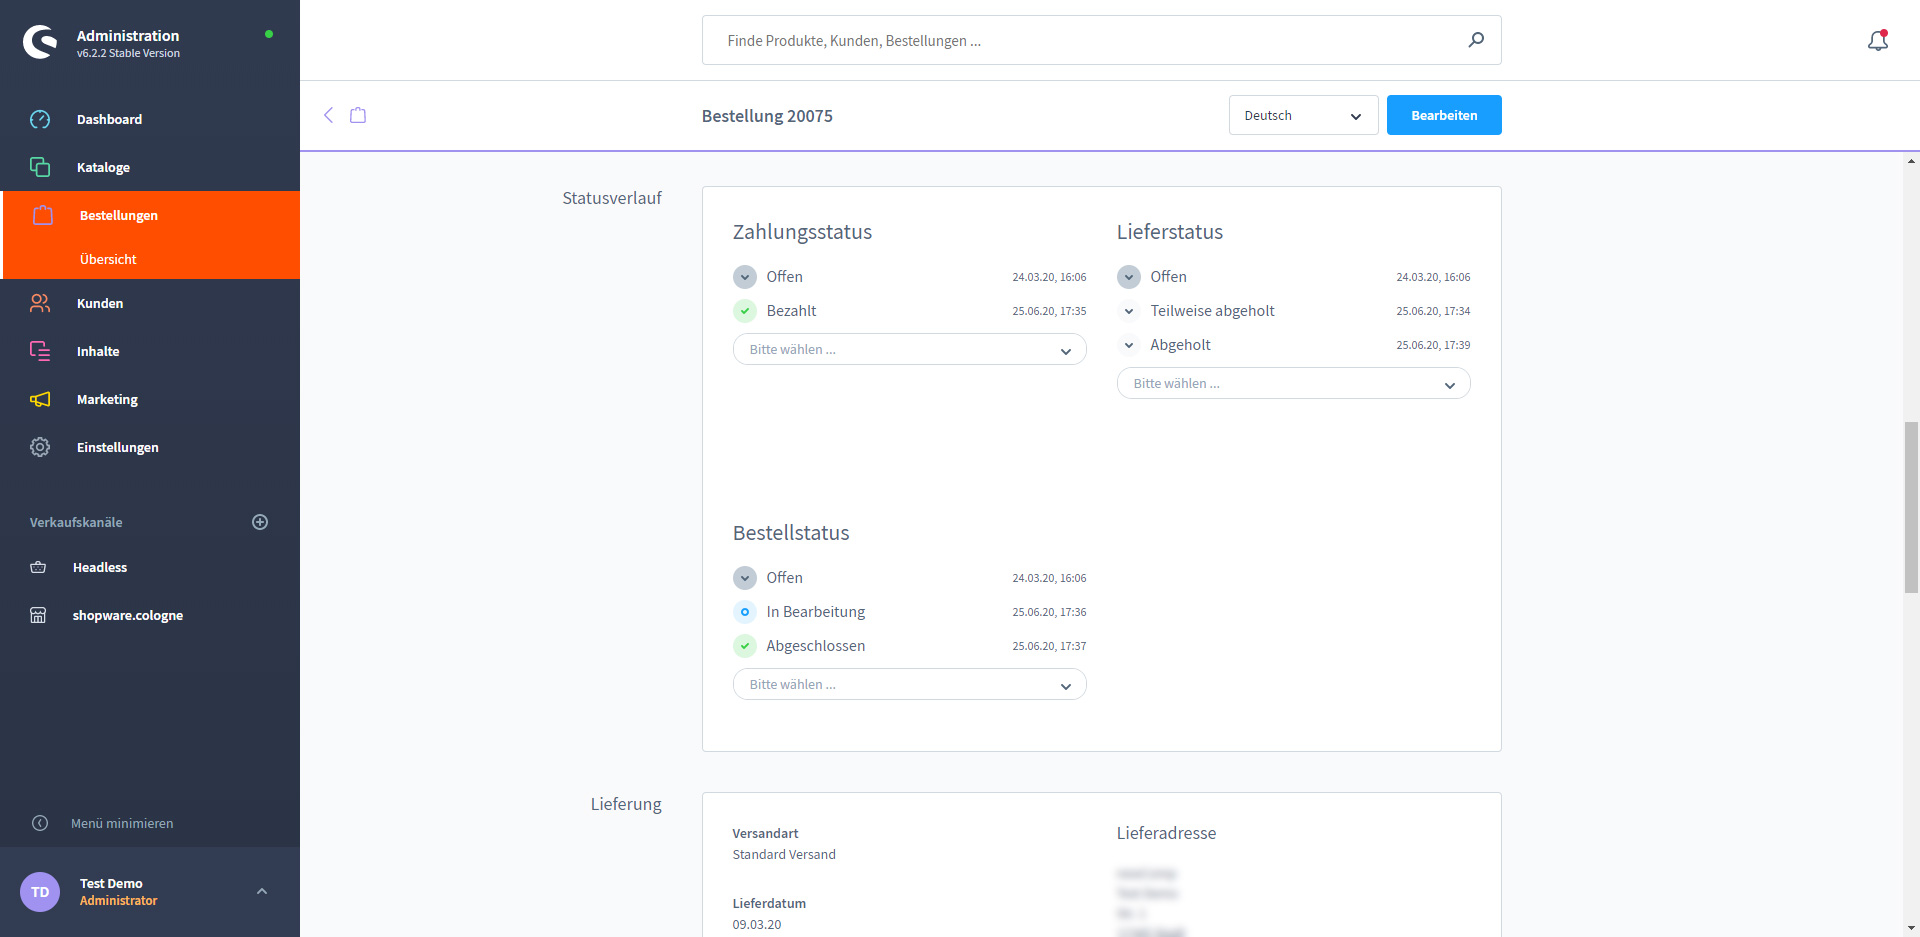Click the Headless basket icon
The height and width of the screenshot is (937, 1920).
[x=38, y=567]
